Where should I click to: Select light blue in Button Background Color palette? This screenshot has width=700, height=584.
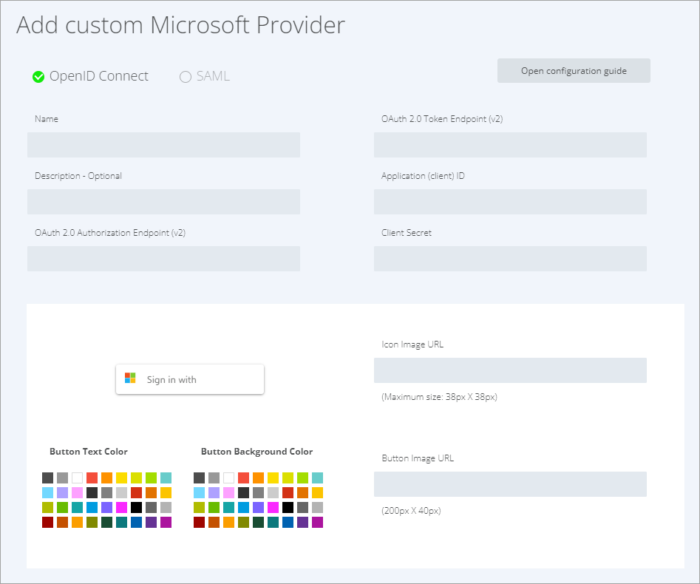(x=199, y=492)
